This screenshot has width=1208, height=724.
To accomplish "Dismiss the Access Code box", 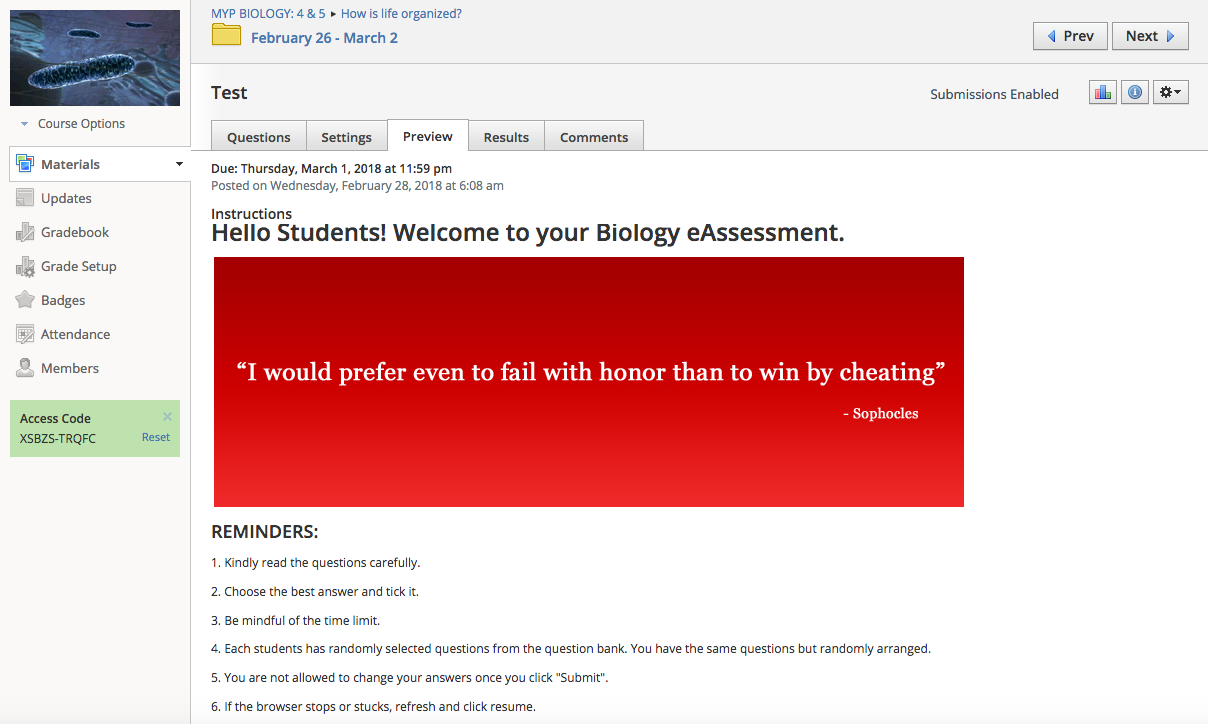I will (x=167, y=417).
